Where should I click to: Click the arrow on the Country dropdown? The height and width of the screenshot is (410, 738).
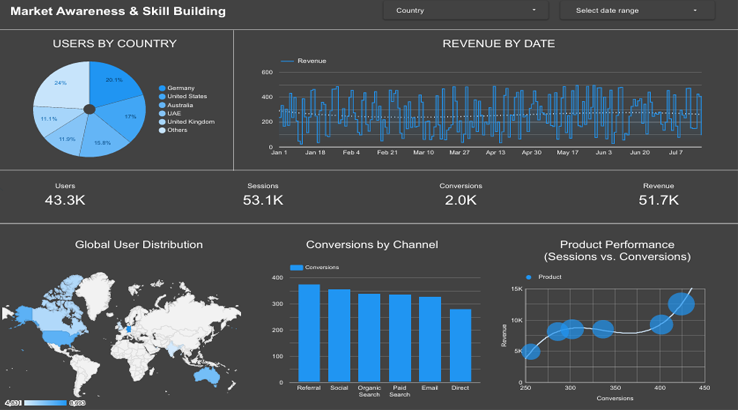(x=534, y=11)
